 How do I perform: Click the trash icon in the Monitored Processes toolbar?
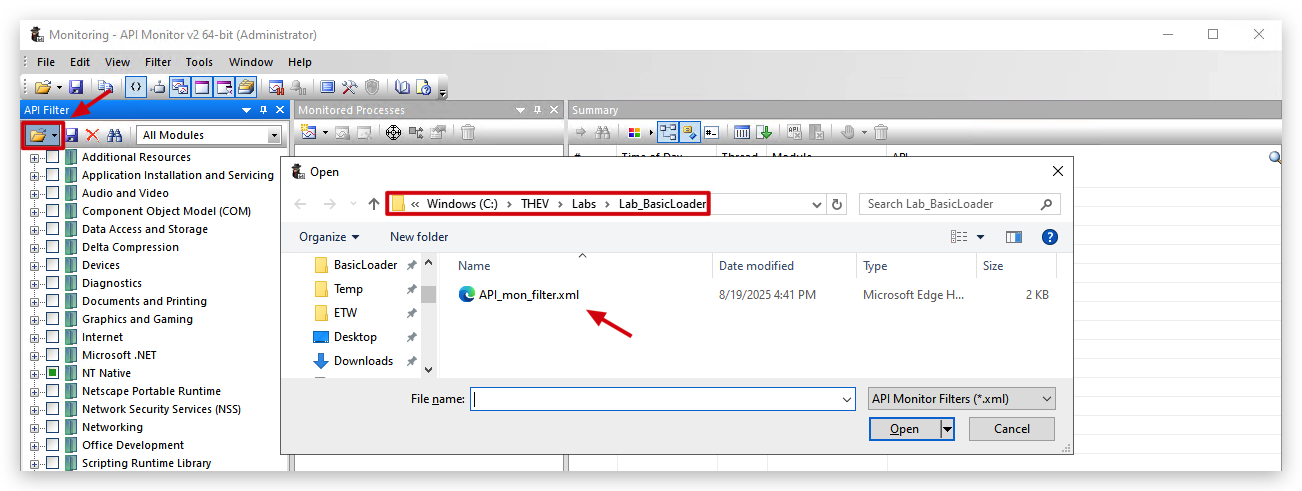coord(467,132)
